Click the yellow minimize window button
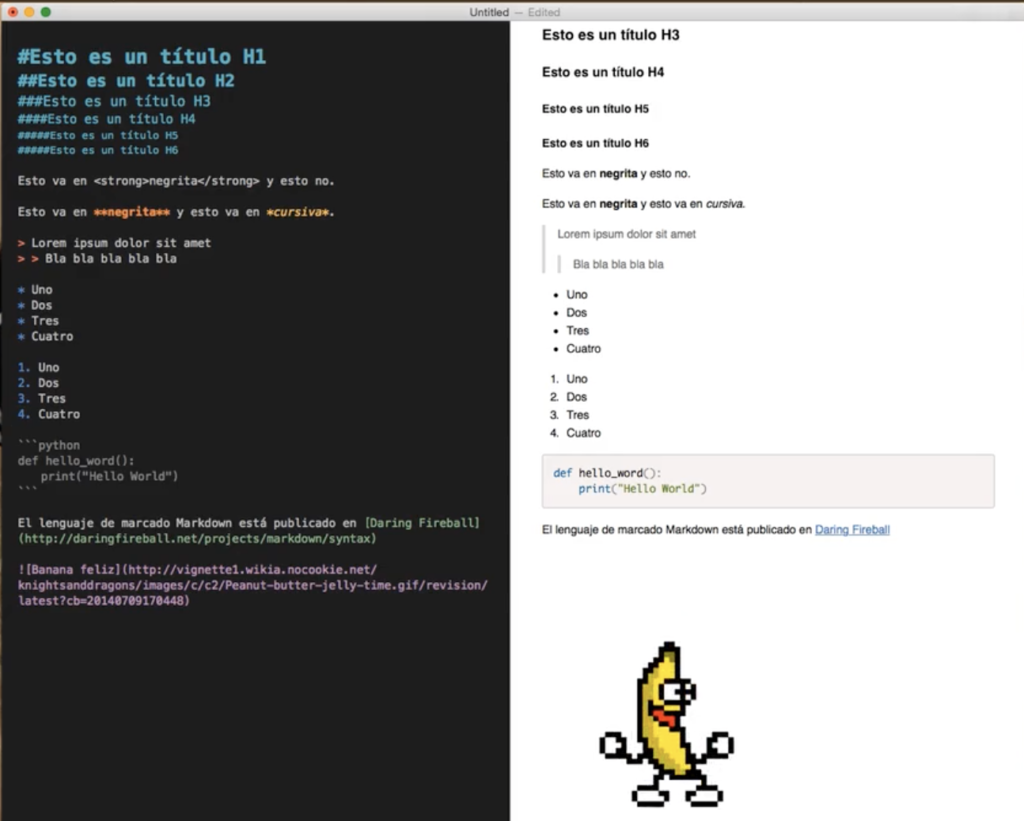 (x=29, y=12)
